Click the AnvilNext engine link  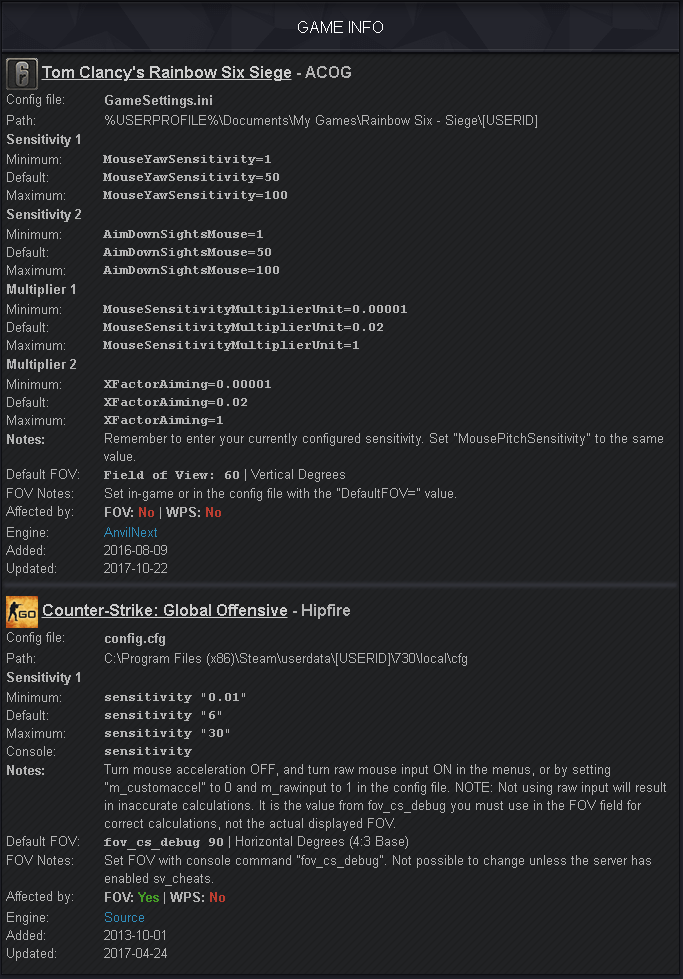point(130,532)
